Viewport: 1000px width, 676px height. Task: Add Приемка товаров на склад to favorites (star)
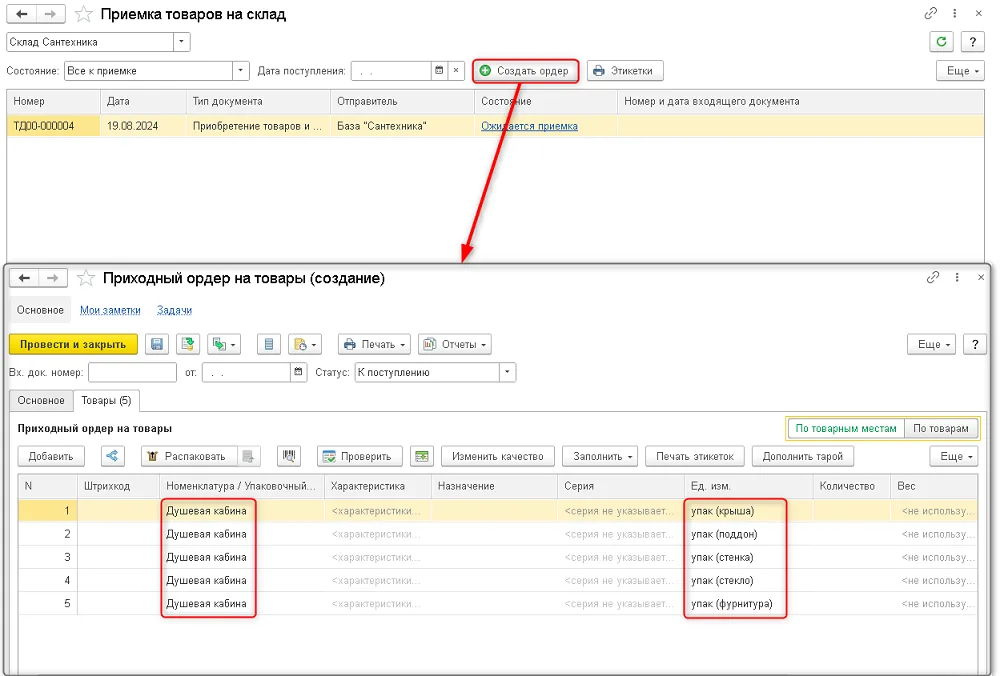tap(84, 14)
